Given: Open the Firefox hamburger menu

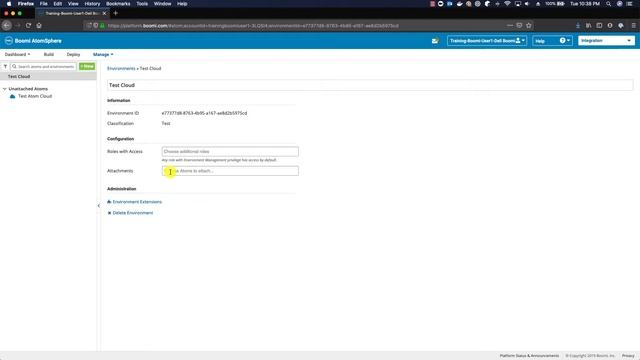Looking at the screenshot, I should (x=633, y=25).
